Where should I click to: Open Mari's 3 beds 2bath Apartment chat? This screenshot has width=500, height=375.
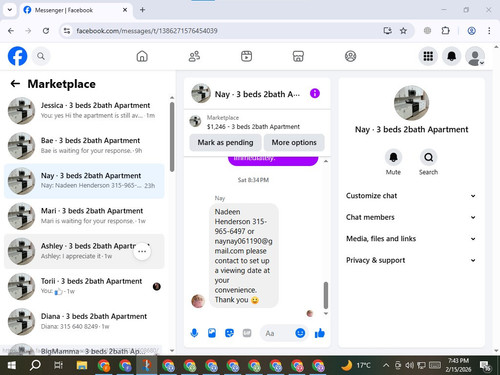[84, 216]
